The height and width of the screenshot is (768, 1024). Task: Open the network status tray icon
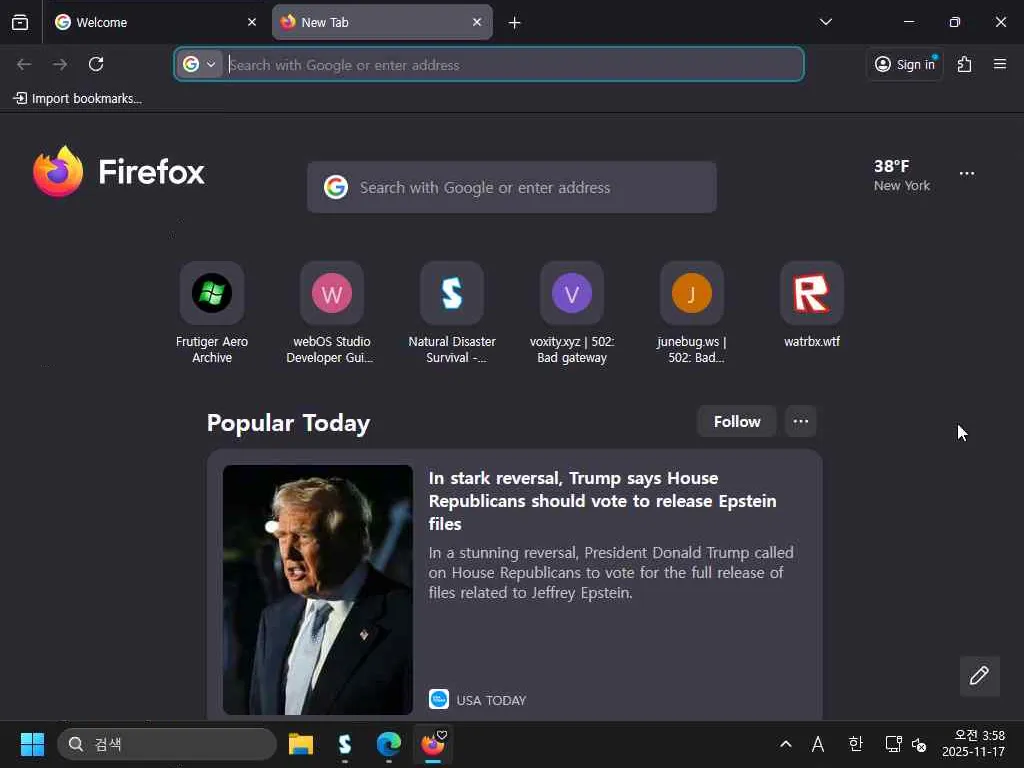[x=893, y=744]
